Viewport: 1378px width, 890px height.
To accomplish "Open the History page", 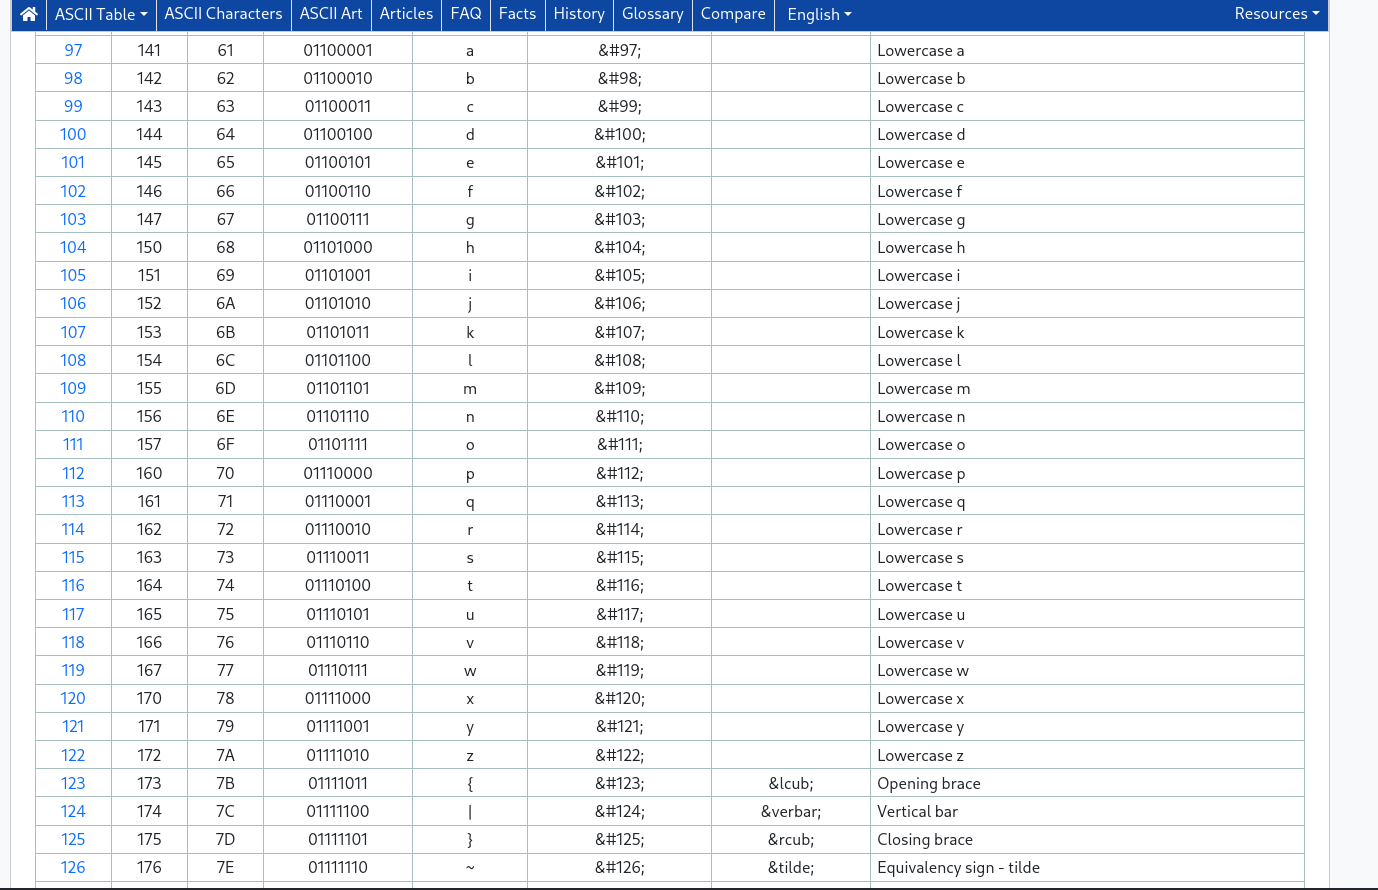I will 579,14.
